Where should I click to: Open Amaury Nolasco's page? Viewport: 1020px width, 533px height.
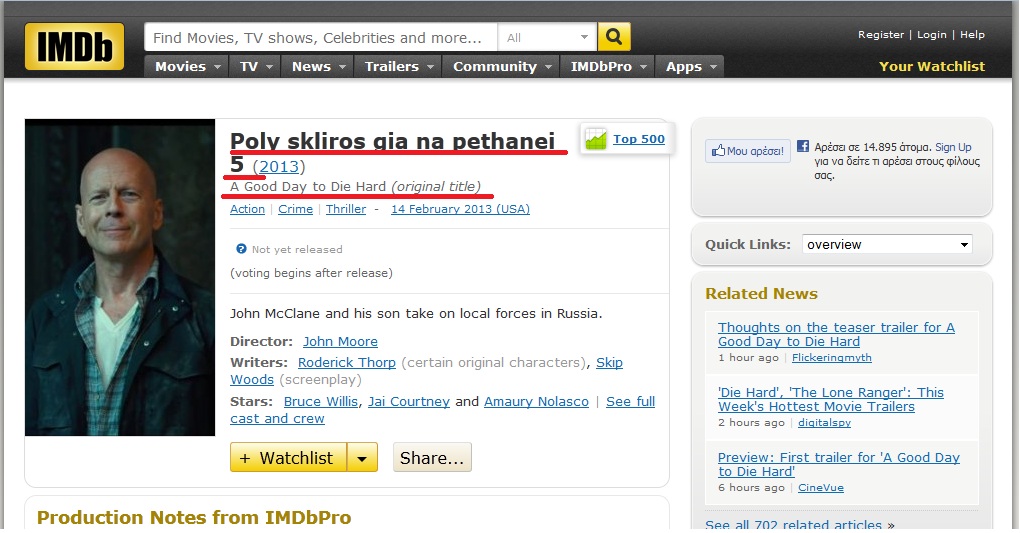click(536, 402)
